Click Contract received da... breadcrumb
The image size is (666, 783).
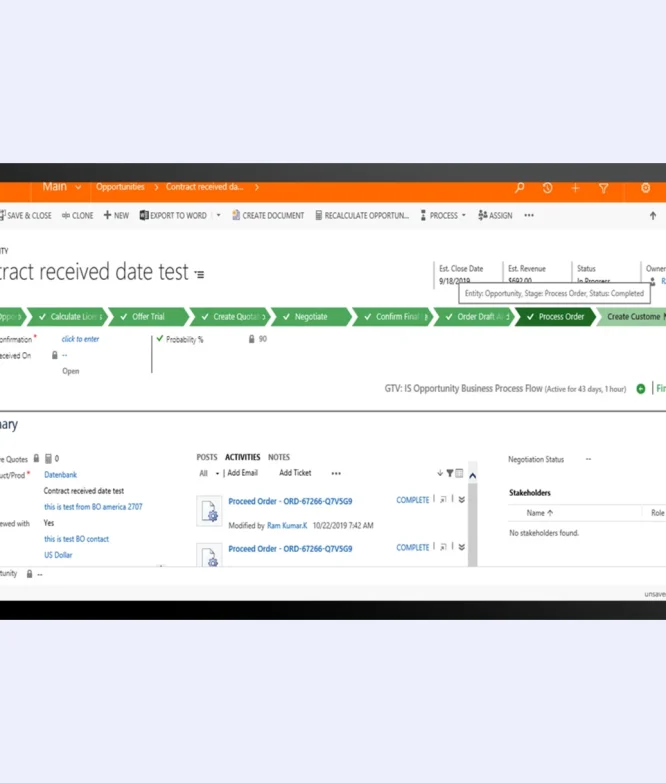click(205, 187)
